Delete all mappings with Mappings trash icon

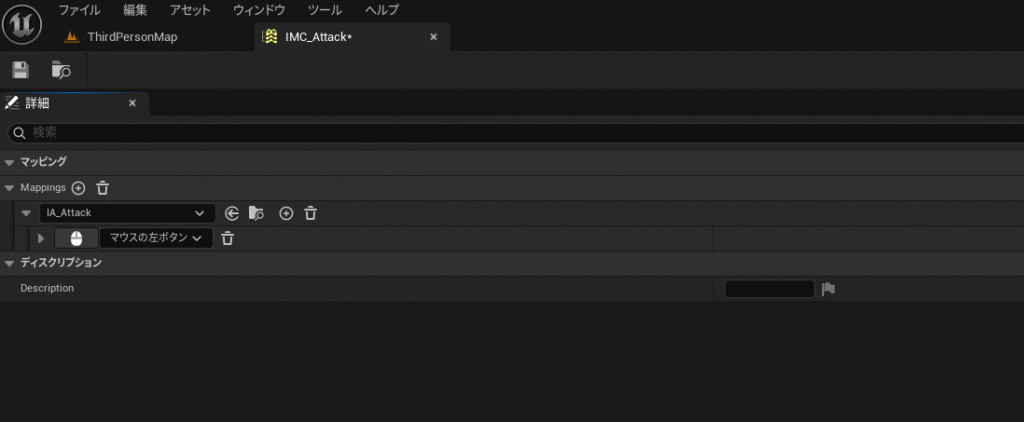point(103,188)
